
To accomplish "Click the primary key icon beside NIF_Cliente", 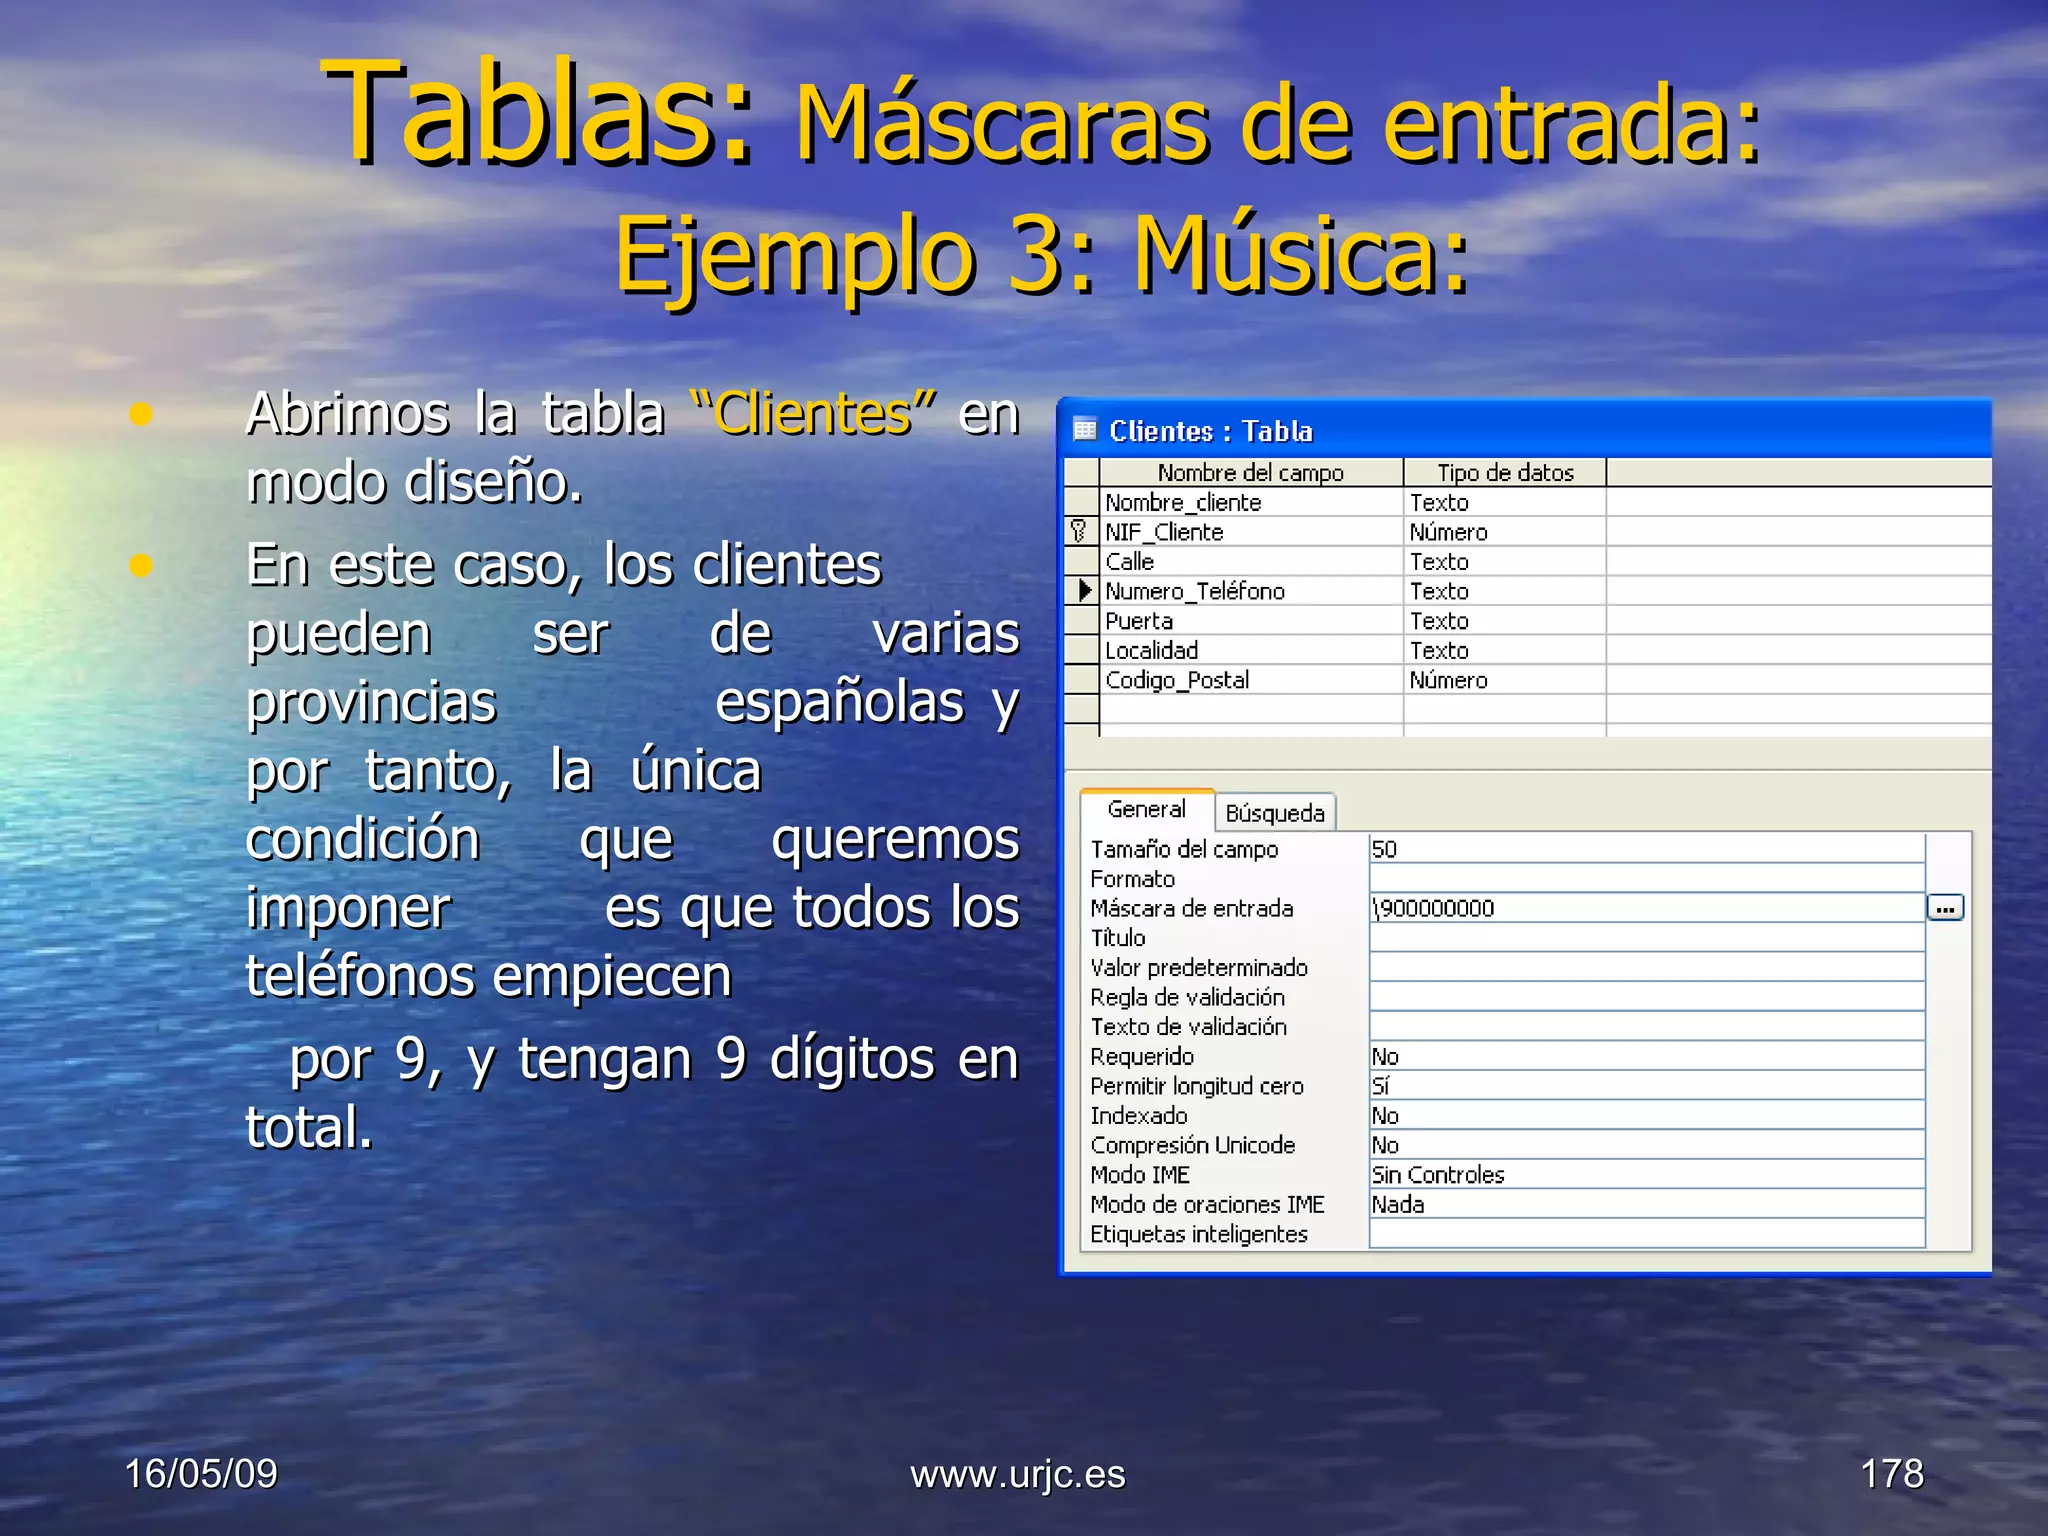I will tap(1079, 531).
